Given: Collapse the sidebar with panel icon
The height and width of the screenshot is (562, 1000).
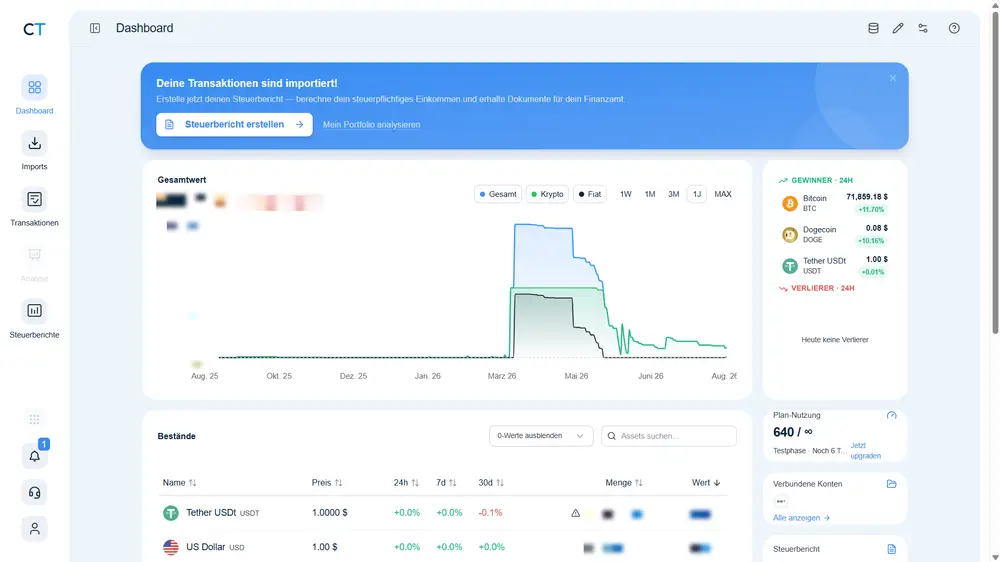Looking at the screenshot, I should click(95, 28).
